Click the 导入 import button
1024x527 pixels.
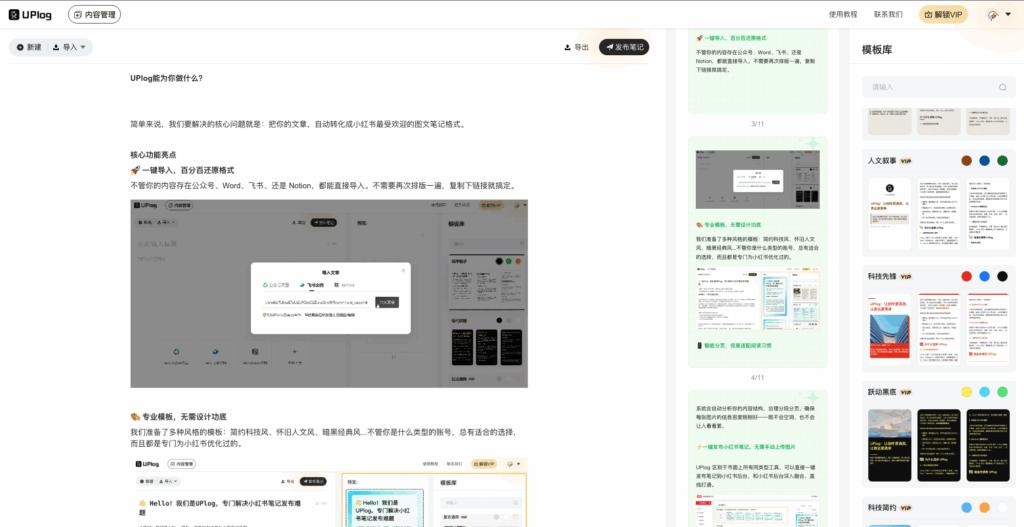click(x=69, y=47)
